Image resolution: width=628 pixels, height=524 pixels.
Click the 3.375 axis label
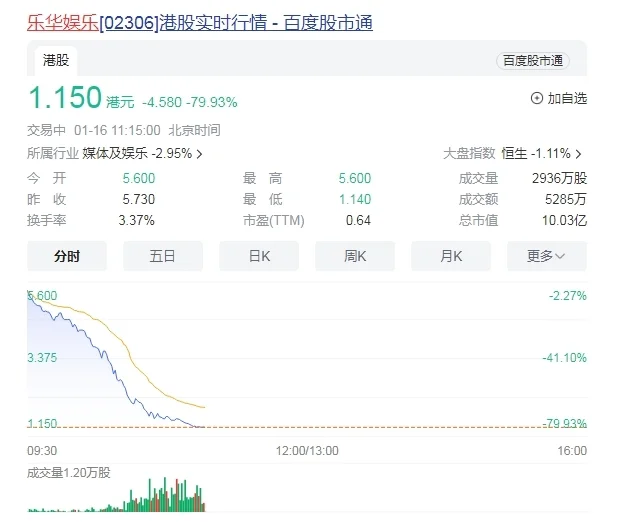coord(42,357)
